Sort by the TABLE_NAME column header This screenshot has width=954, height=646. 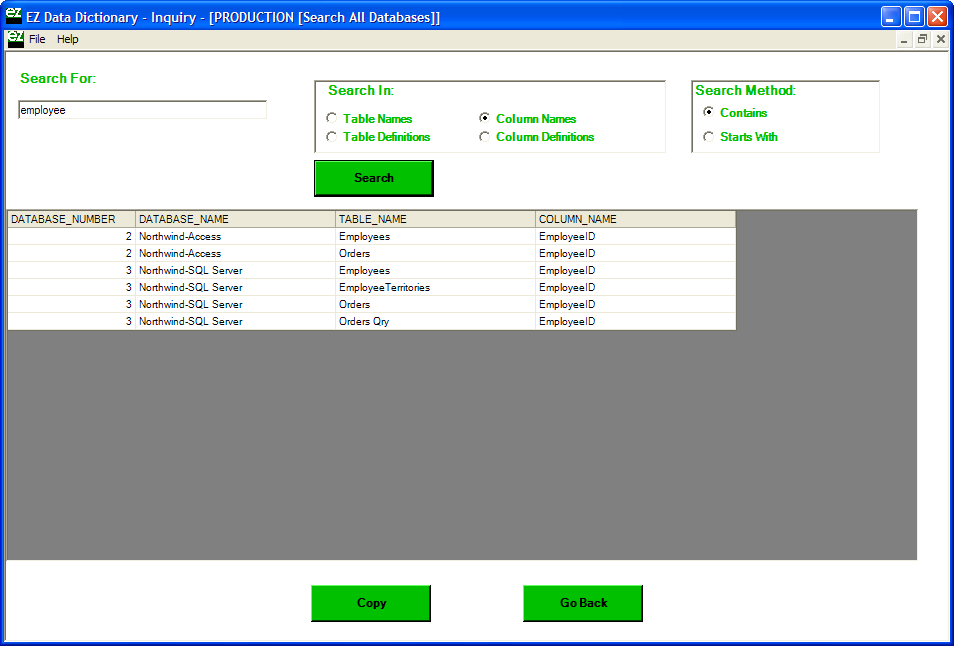click(435, 219)
